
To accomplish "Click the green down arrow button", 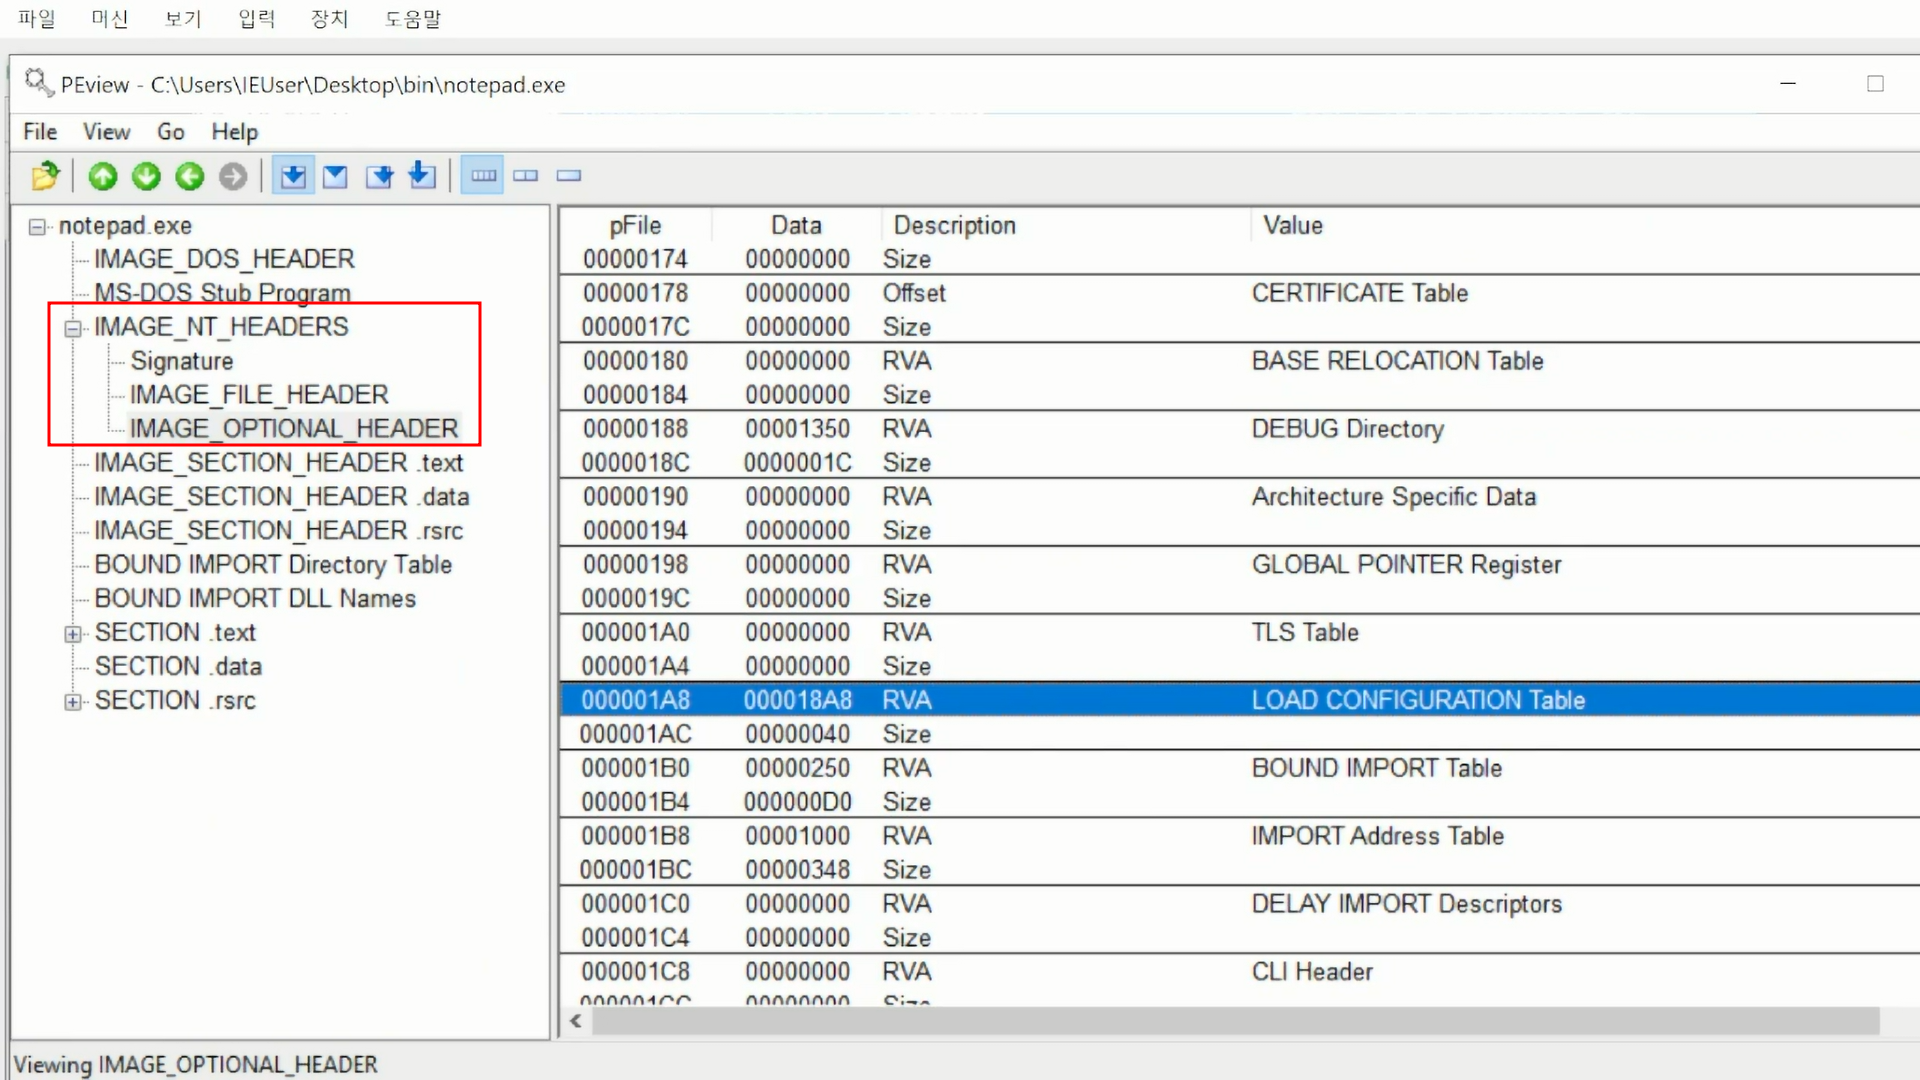I will pyautogui.click(x=146, y=176).
